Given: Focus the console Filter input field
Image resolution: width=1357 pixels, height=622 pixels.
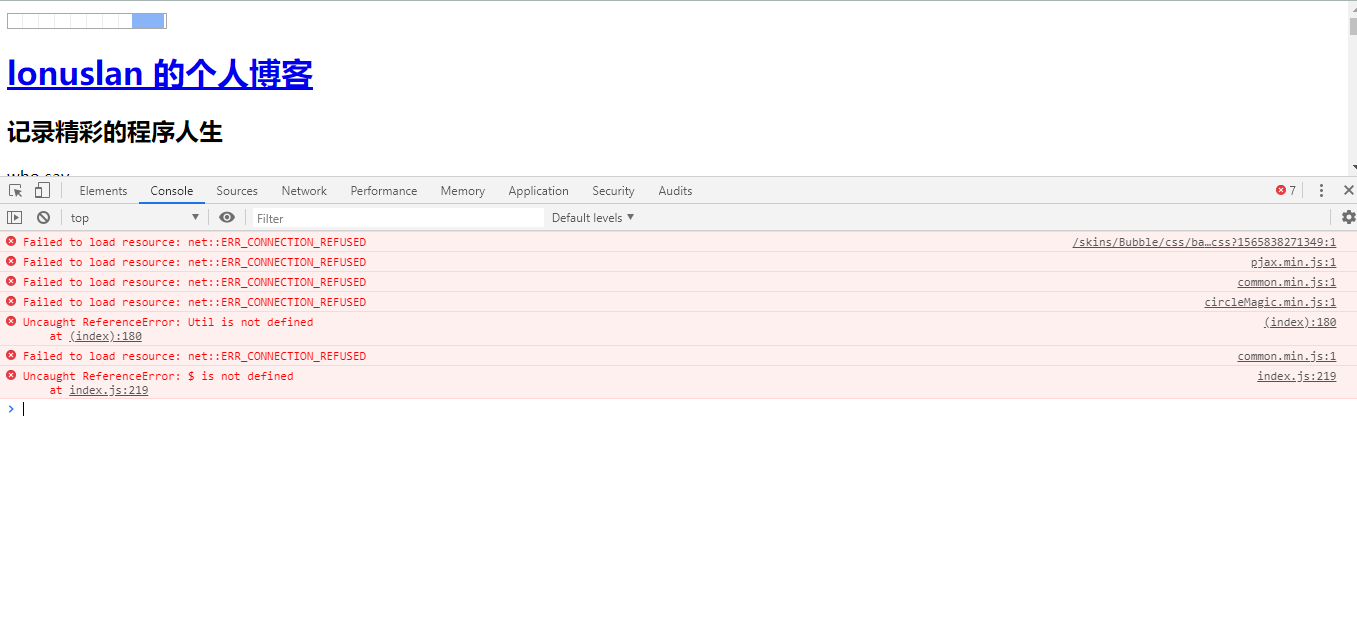Looking at the screenshot, I should [397, 218].
